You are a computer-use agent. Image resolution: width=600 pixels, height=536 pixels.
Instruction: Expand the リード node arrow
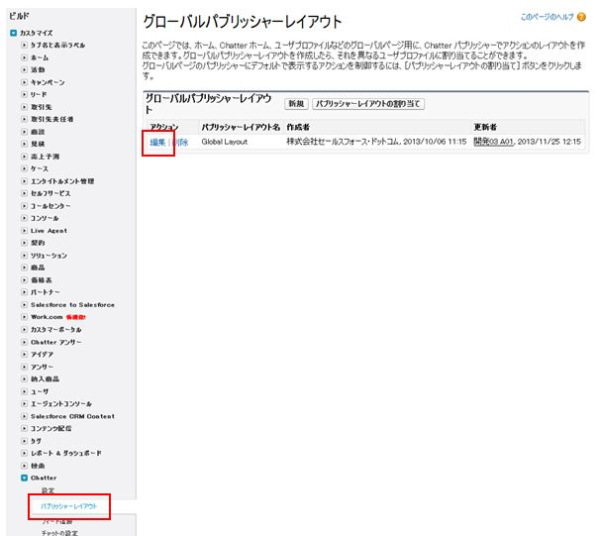point(24,94)
